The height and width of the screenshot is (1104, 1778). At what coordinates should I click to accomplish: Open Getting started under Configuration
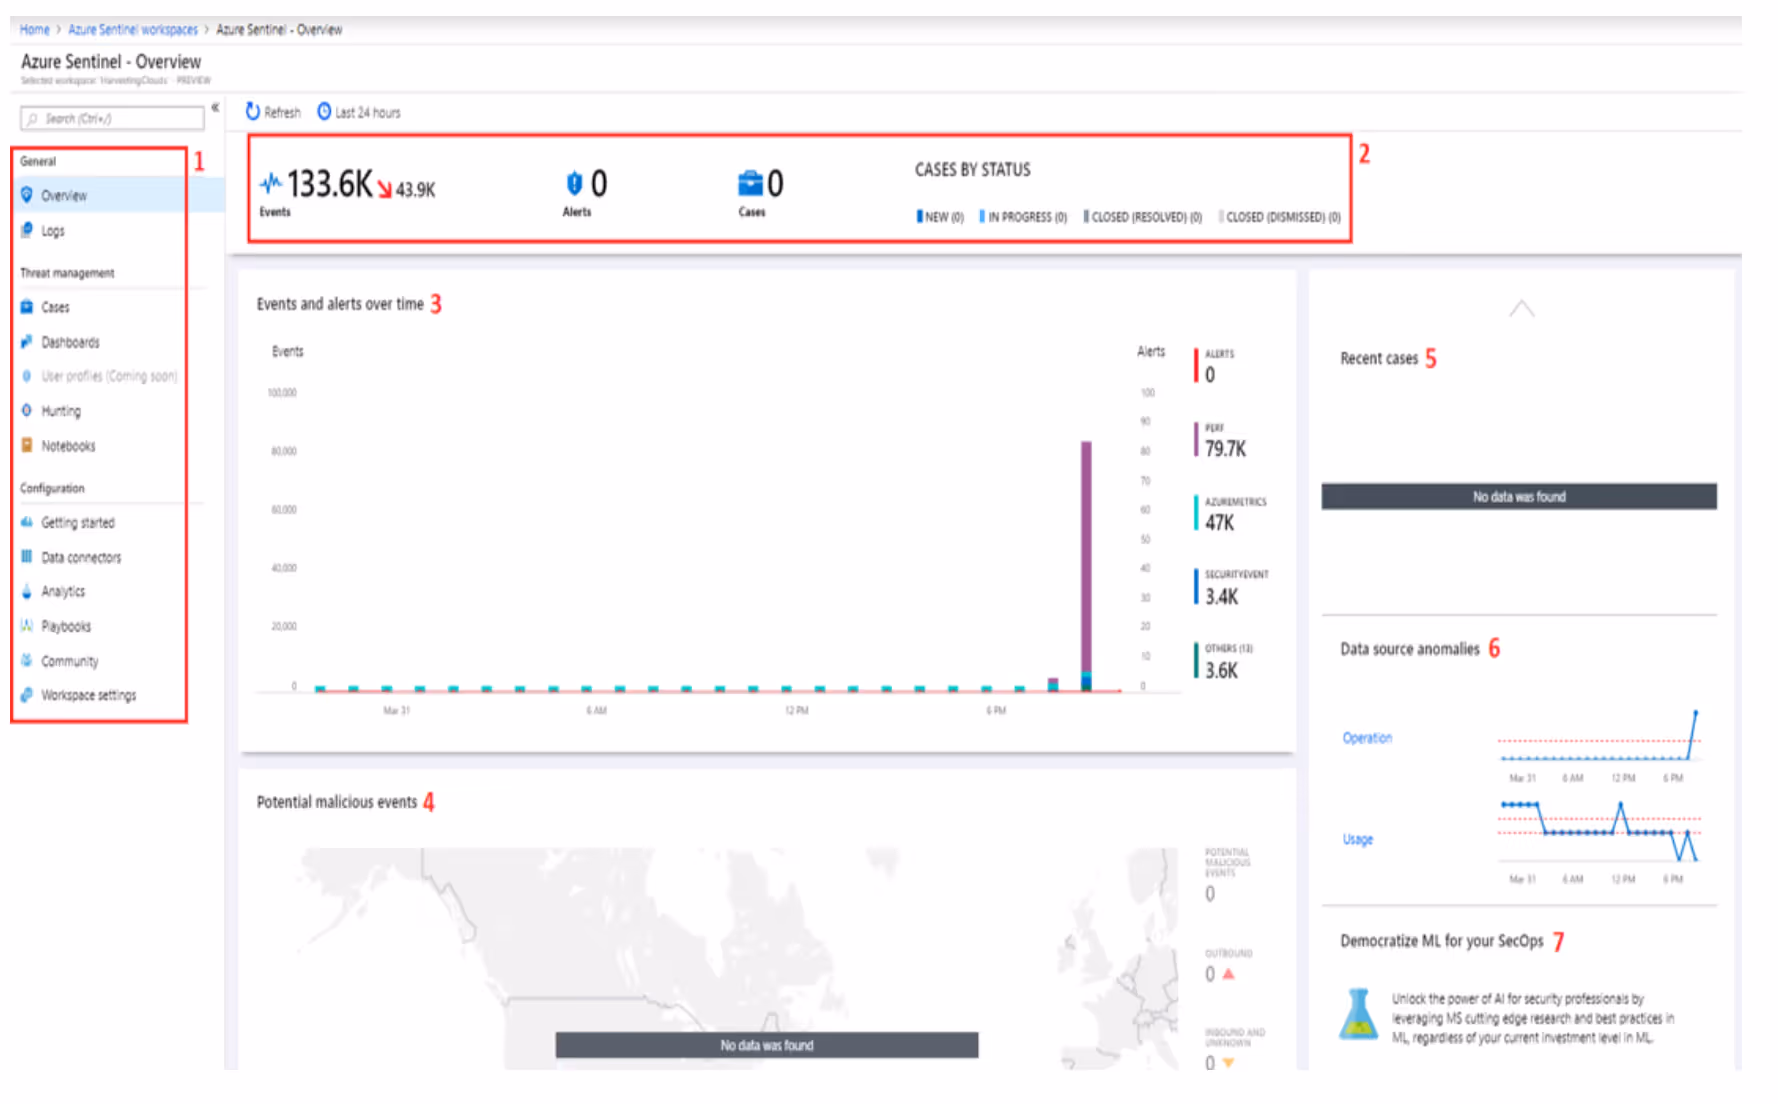[x=78, y=523]
